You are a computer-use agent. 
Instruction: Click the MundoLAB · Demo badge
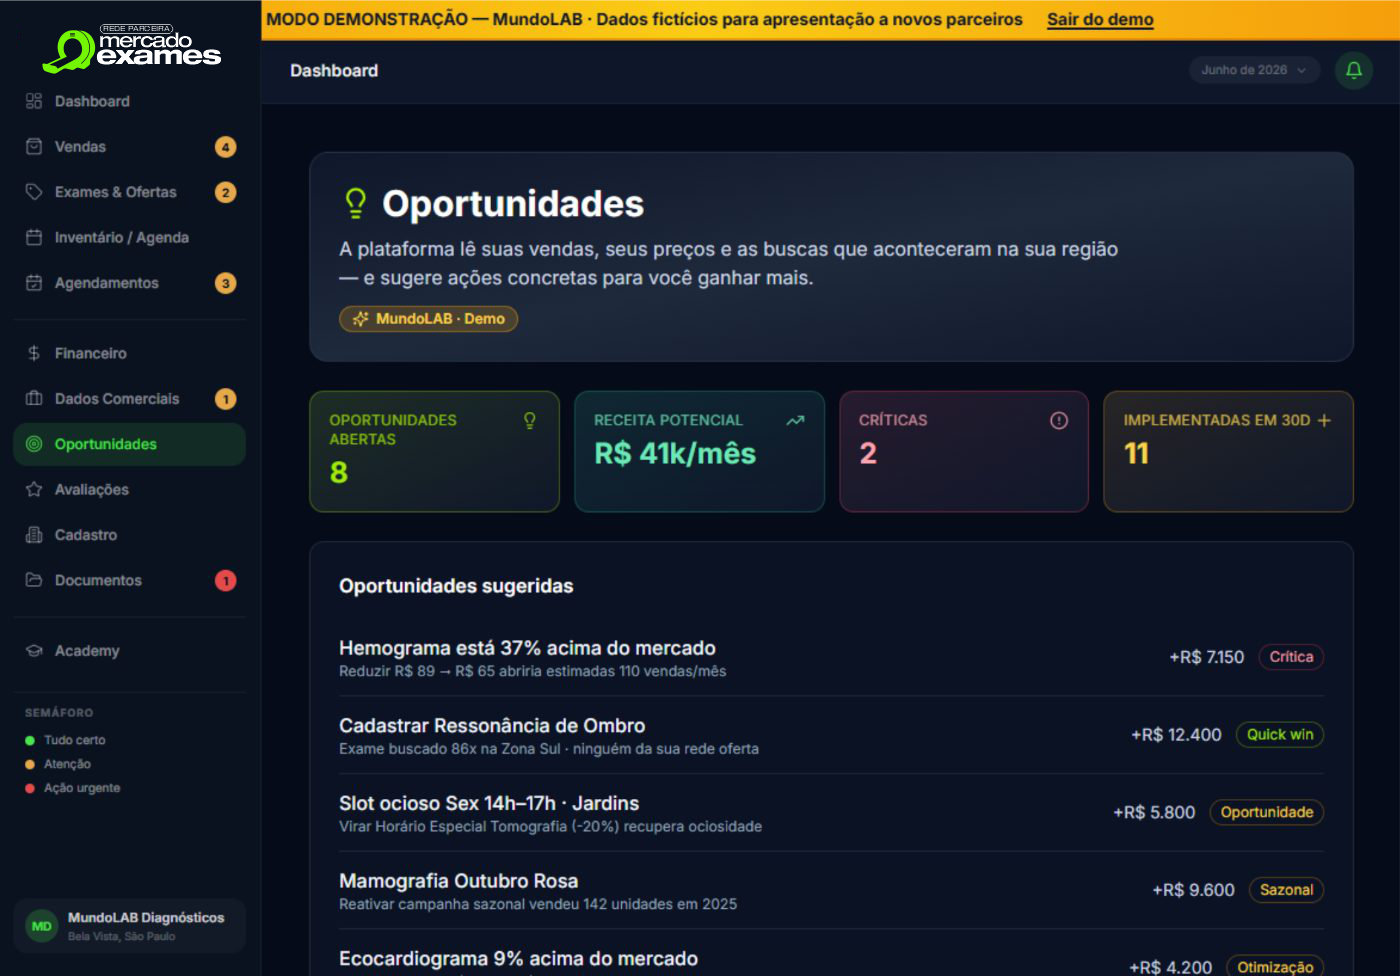coord(428,318)
